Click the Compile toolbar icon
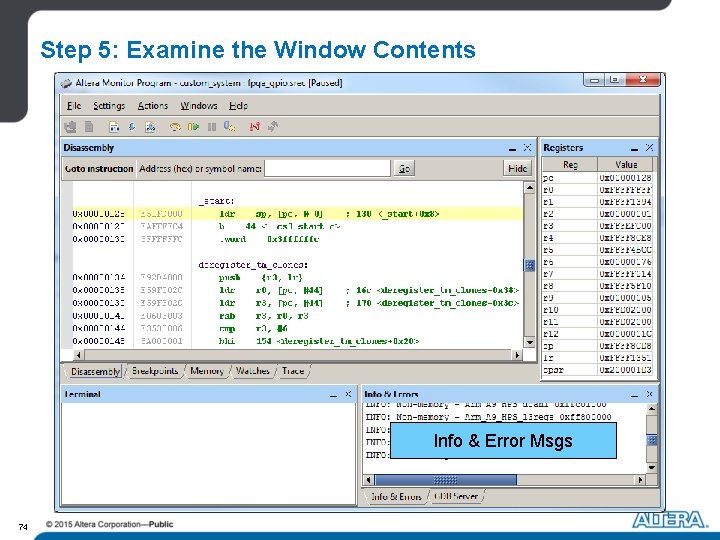Screen dimensions: 720x540 click(114, 126)
